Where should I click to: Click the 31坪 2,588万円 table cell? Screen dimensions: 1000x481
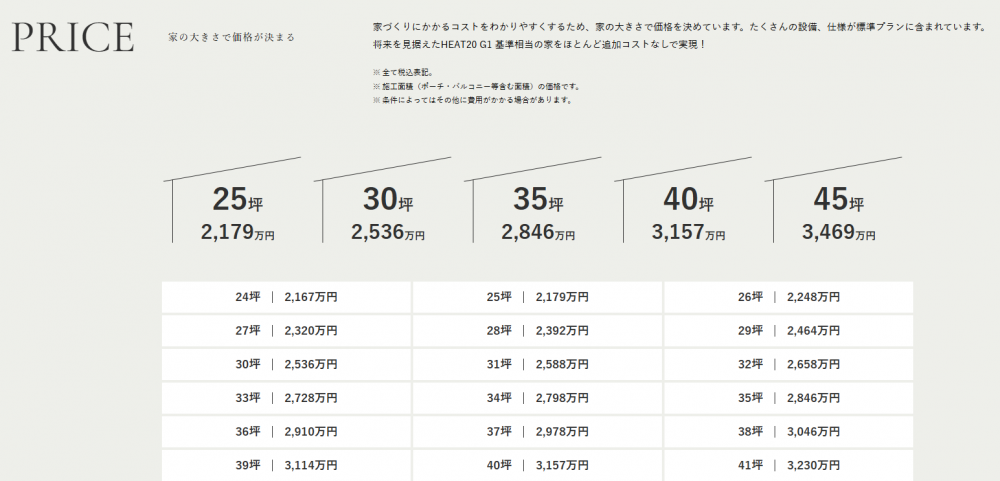pos(537,364)
